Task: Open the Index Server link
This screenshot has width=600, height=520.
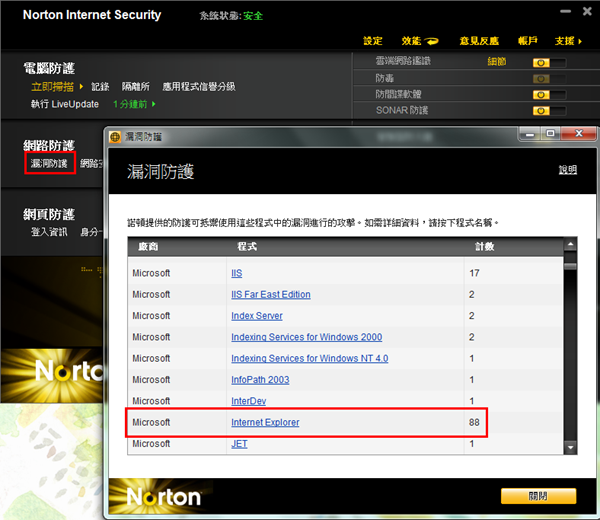Action: click(x=257, y=316)
